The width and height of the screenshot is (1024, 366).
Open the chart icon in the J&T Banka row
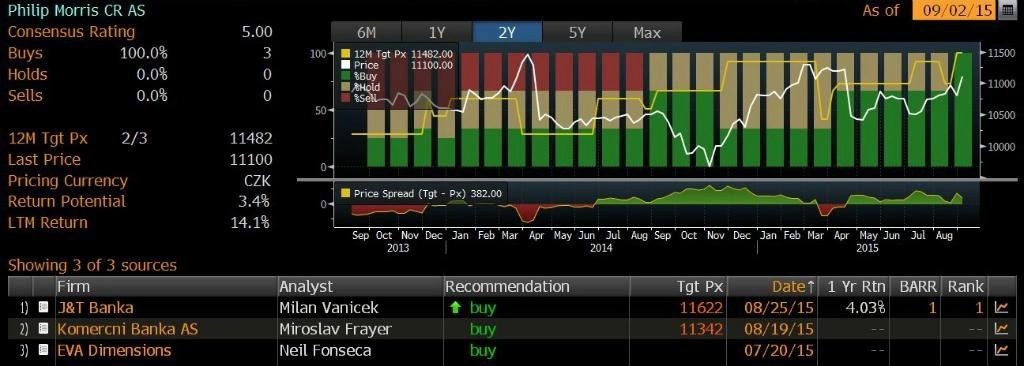1000,308
